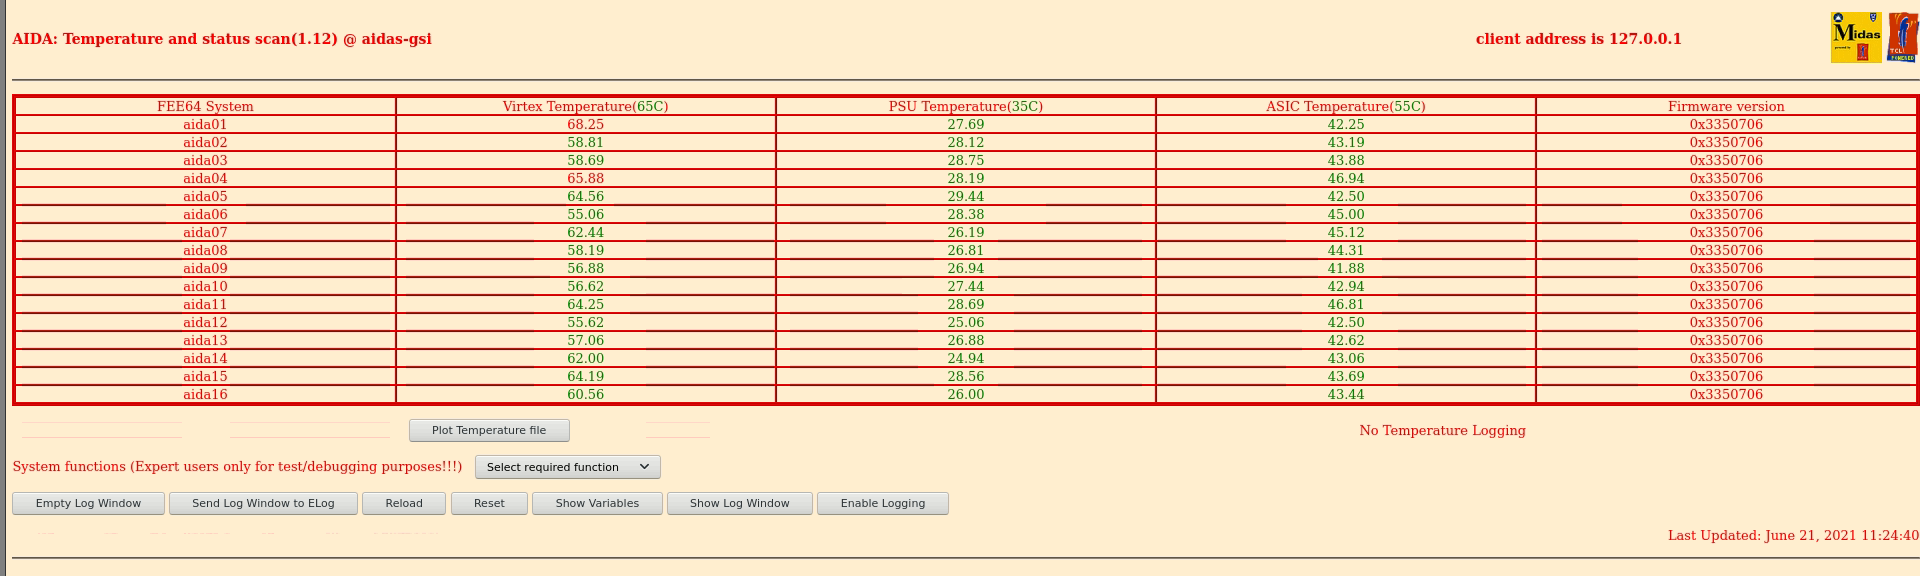Viewport: 1920px width, 576px height.
Task: Click the aida15 row name
Action: pos(205,377)
